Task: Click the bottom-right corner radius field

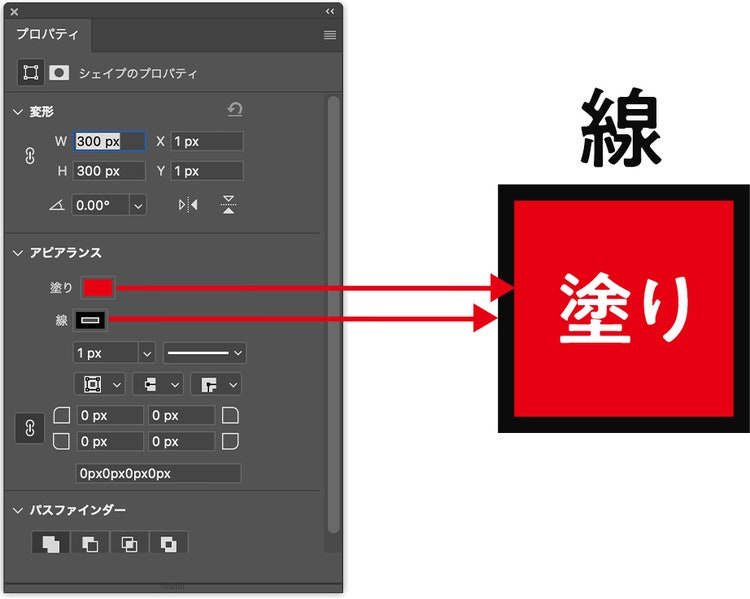Action: point(182,441)
